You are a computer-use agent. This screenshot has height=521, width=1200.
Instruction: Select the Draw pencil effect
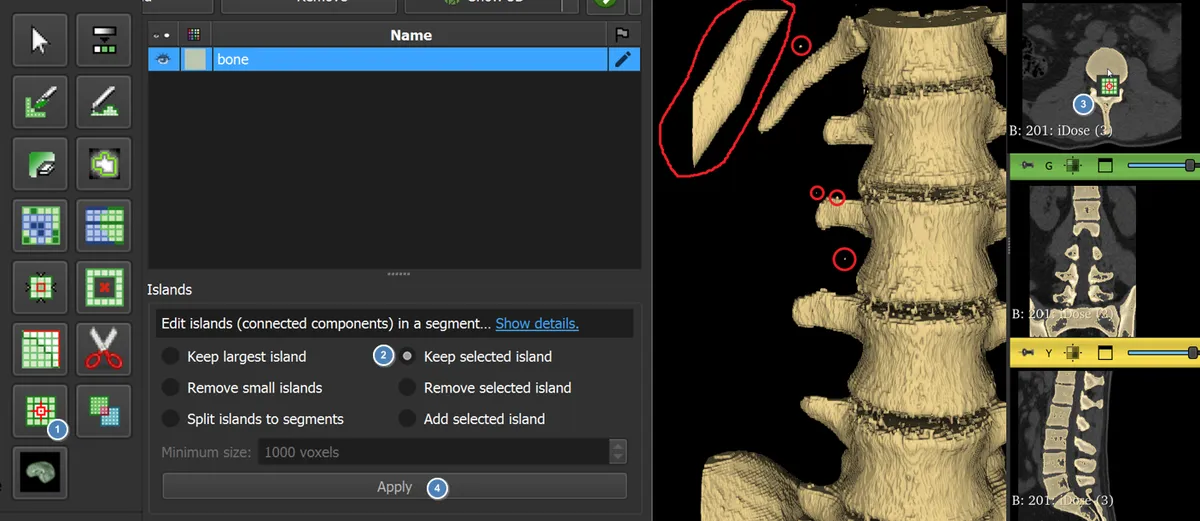click(x=104, y=102)
